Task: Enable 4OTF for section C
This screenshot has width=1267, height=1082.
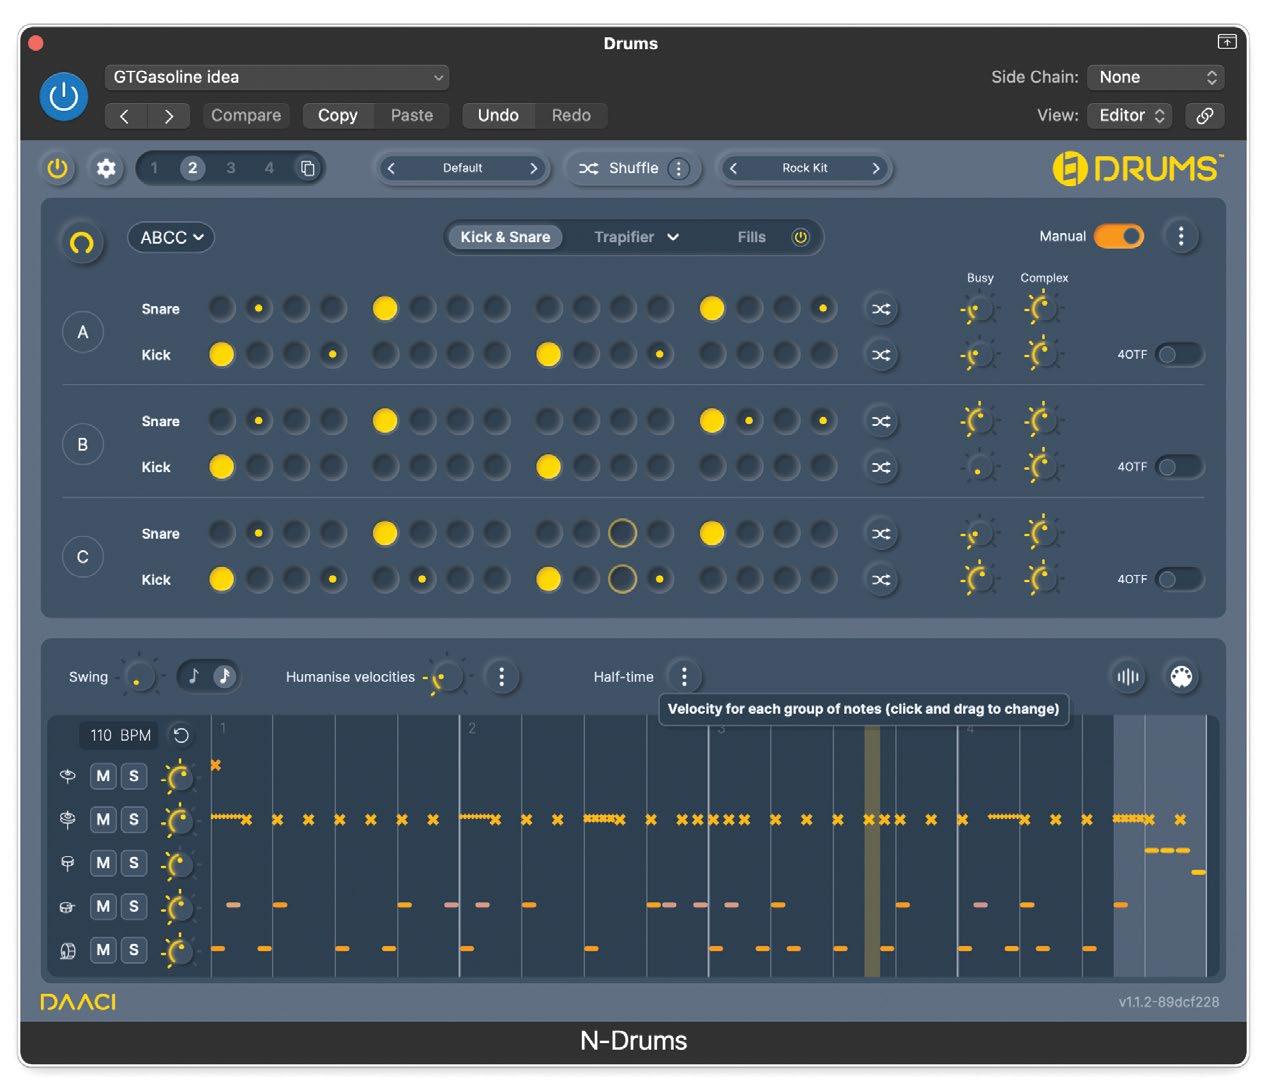Action: 1179,579
